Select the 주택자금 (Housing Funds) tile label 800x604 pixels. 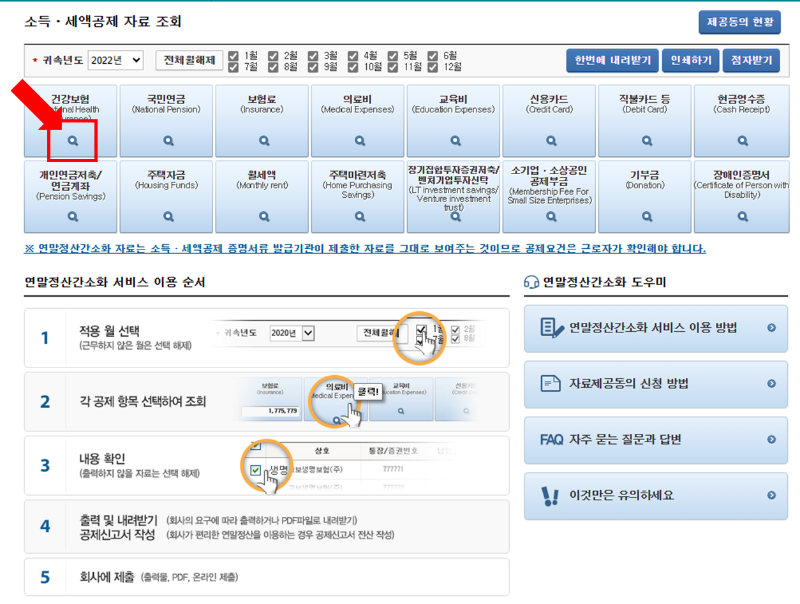[x=166, y=180]
